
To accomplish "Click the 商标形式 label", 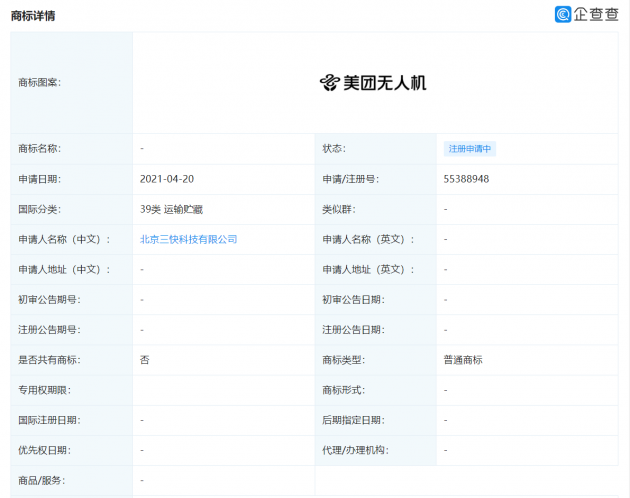I will (x=344, y=390).
